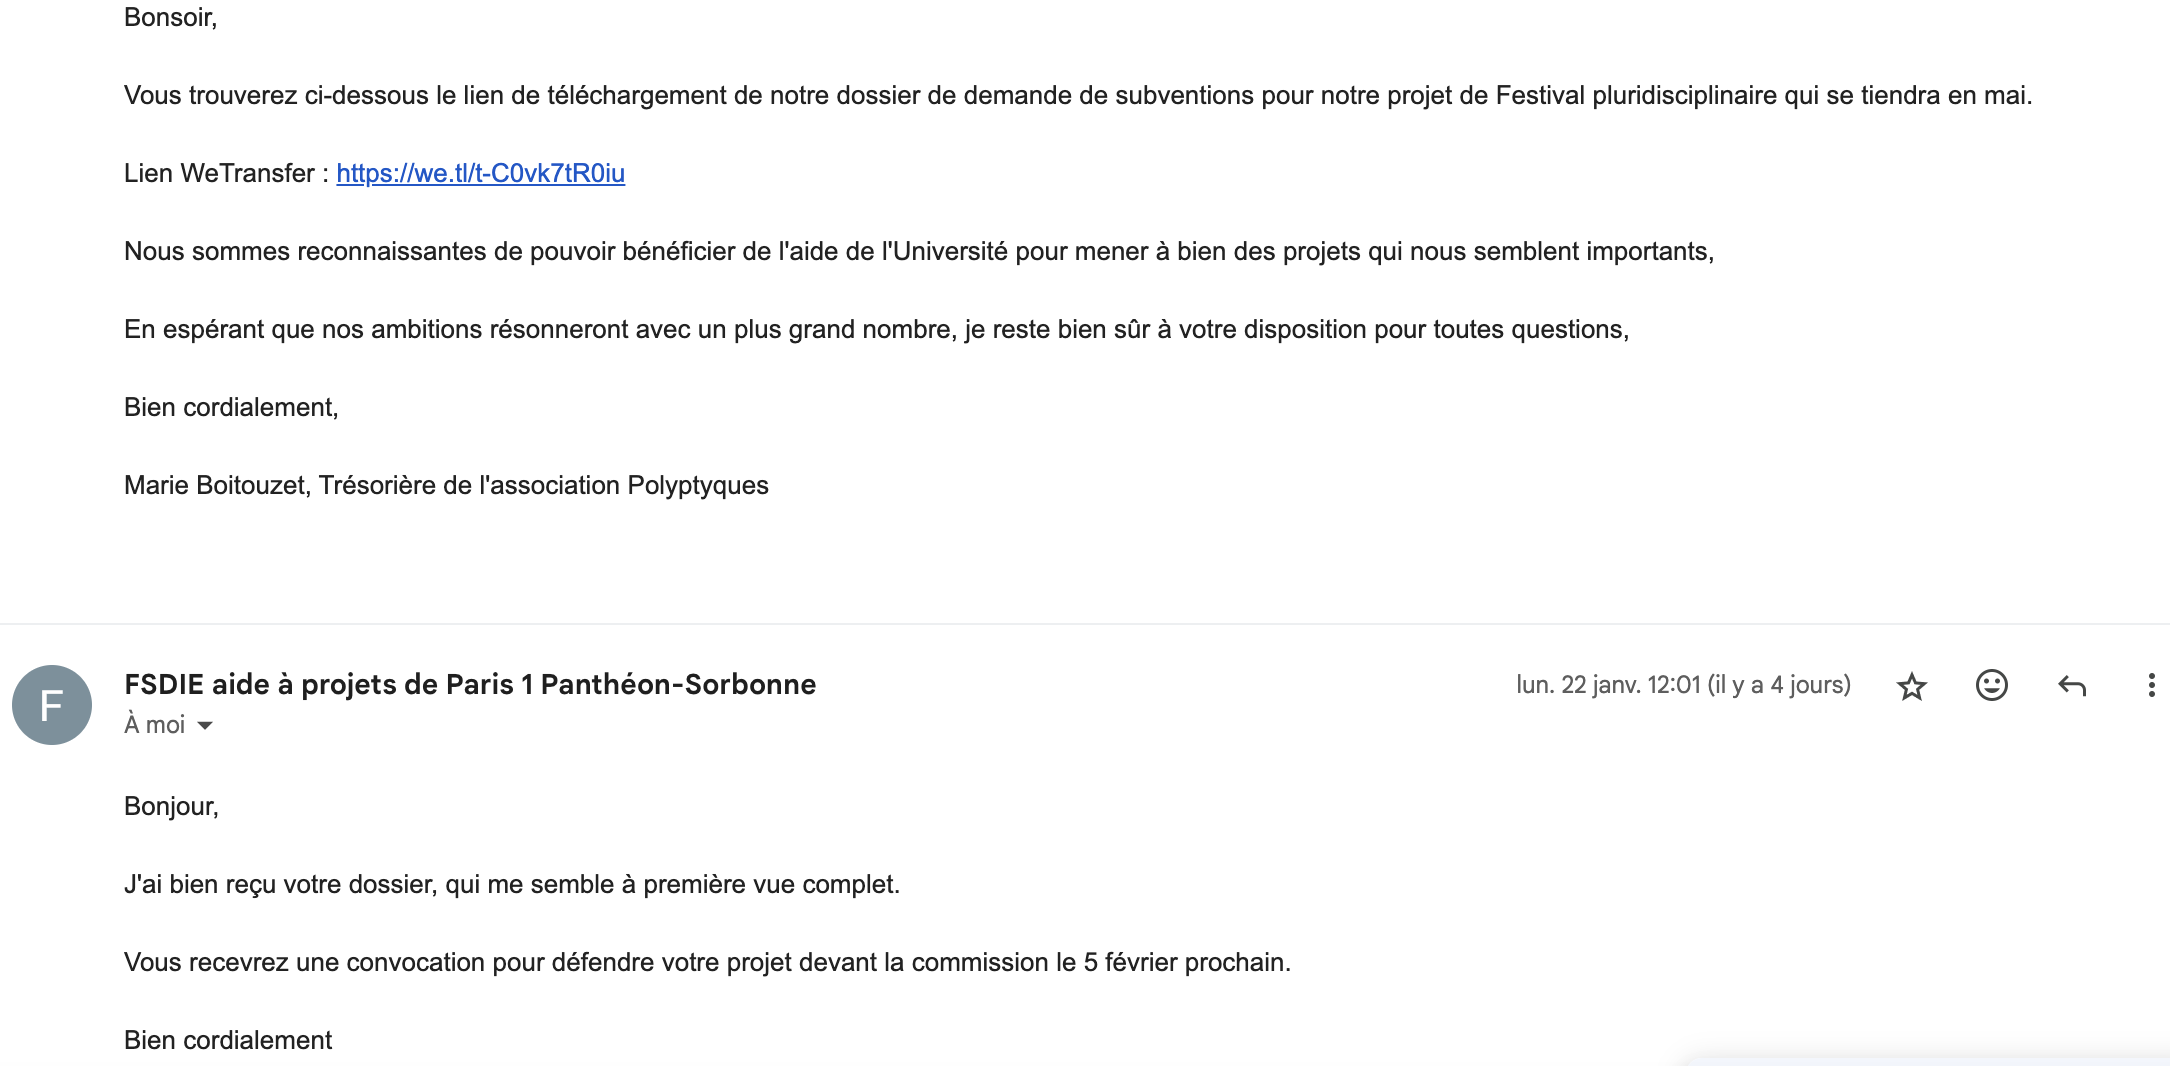Click sender name FSDIE aide à projets

[470, 684]
